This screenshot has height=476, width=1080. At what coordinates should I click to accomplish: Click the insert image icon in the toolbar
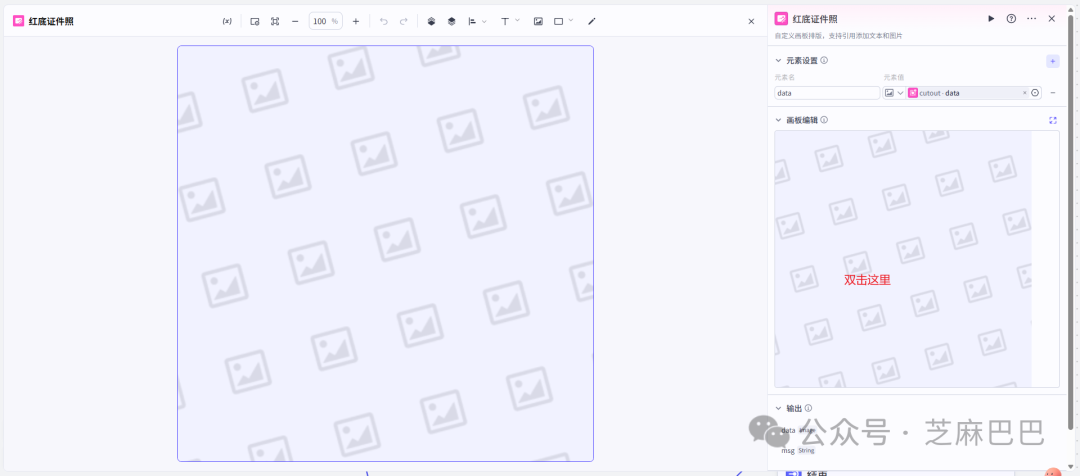point(538,21)
